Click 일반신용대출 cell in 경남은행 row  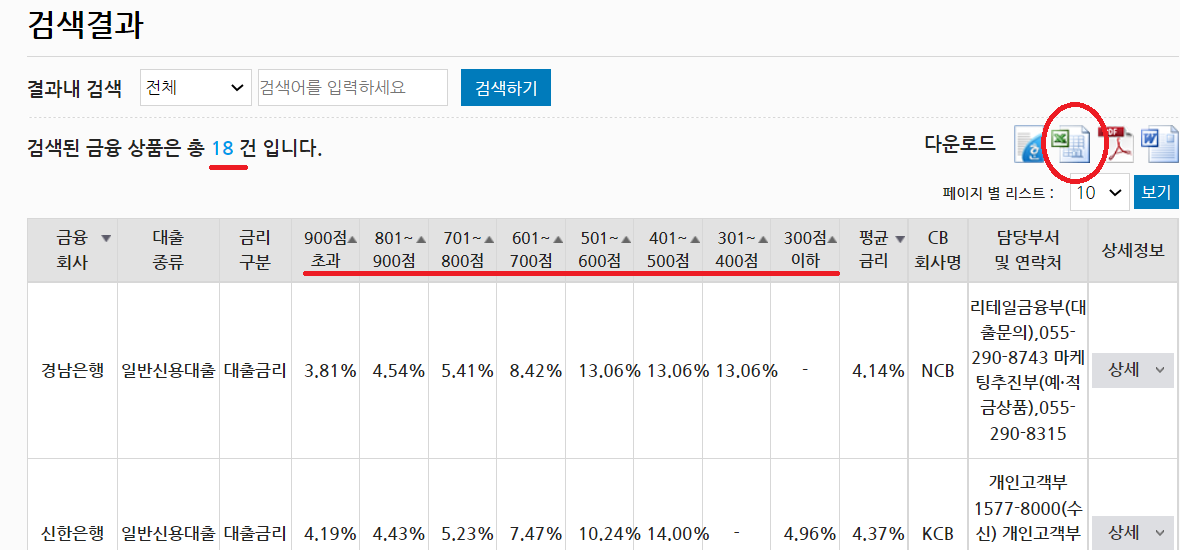[169, 370]
